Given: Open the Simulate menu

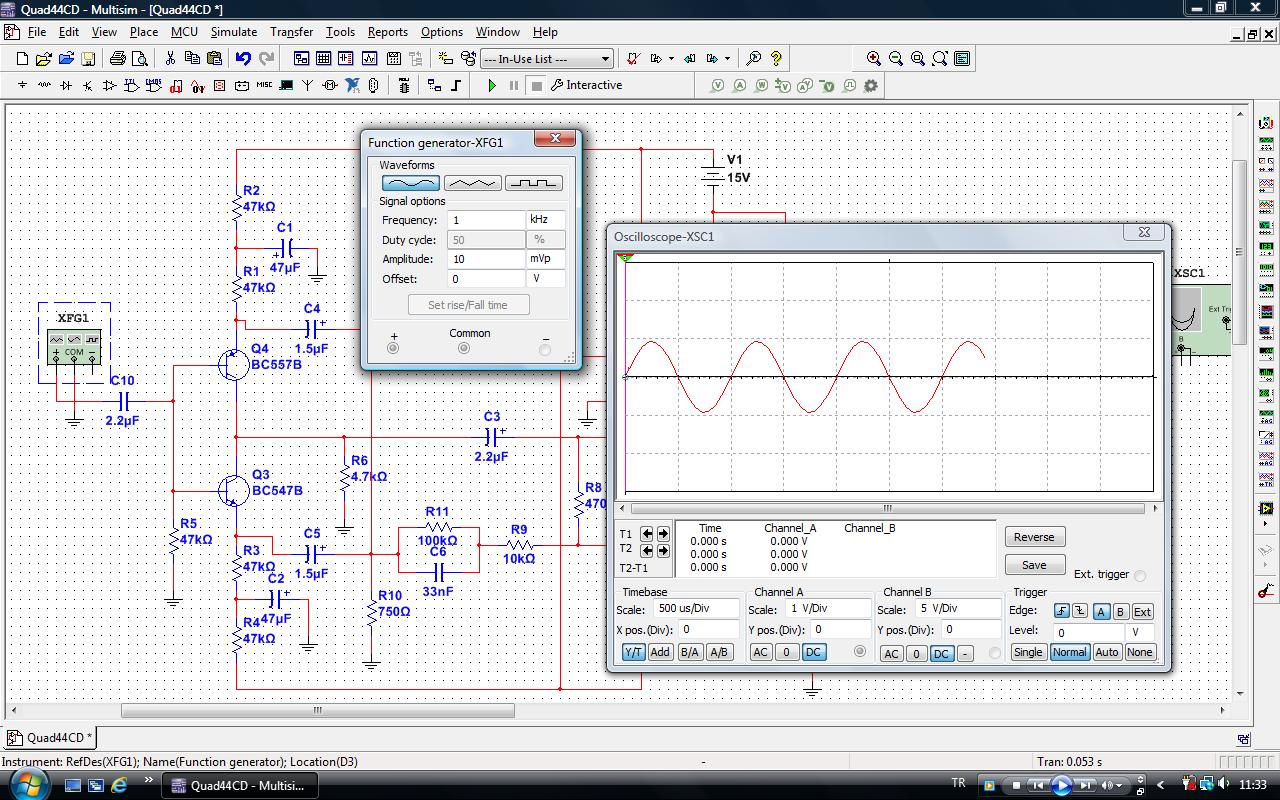Looking at the screenshot, I should pos(234,32).
